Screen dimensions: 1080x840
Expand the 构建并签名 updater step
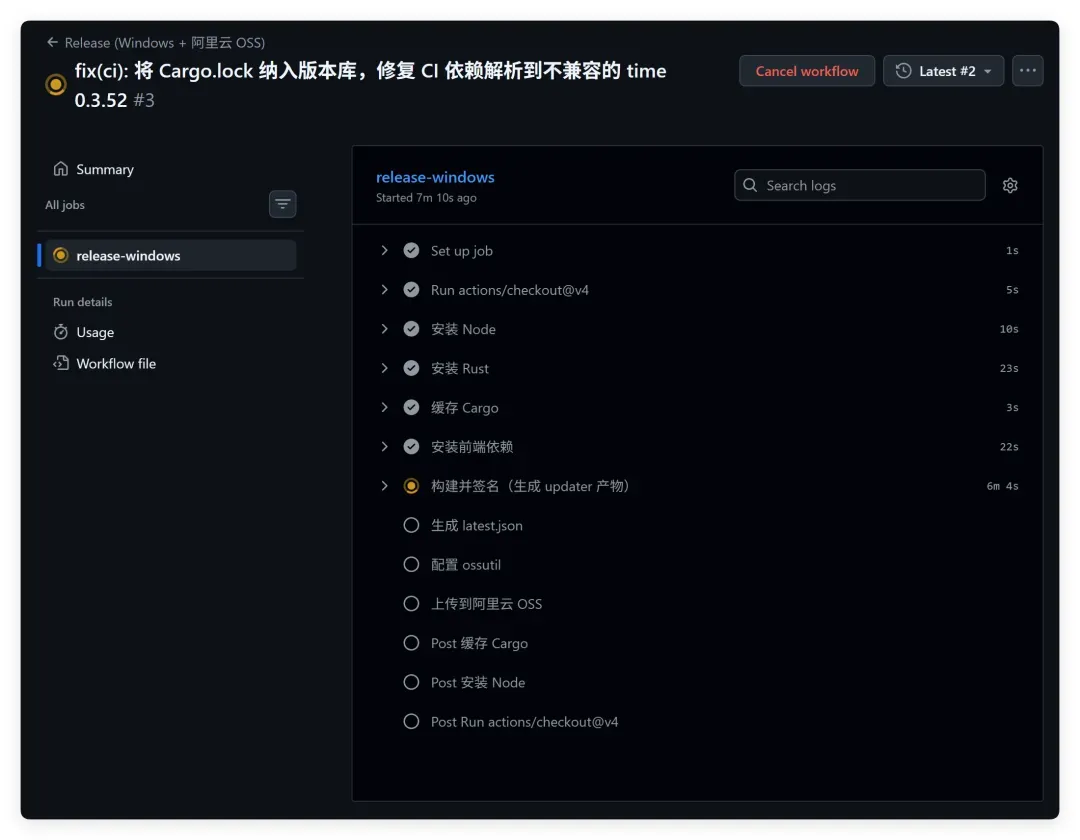click(384, 486)
